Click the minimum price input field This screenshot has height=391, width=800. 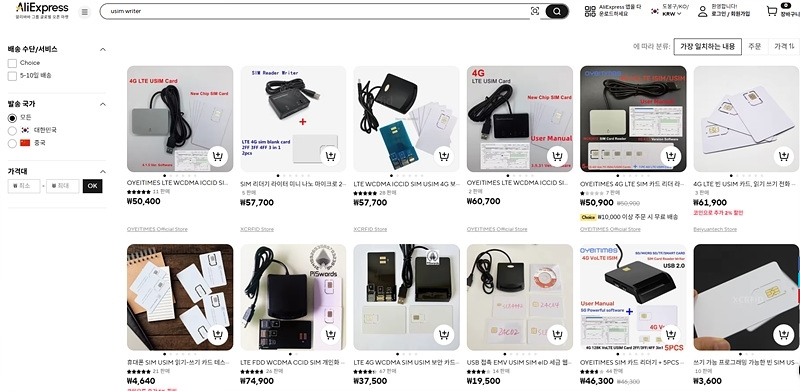click(24, 186)
